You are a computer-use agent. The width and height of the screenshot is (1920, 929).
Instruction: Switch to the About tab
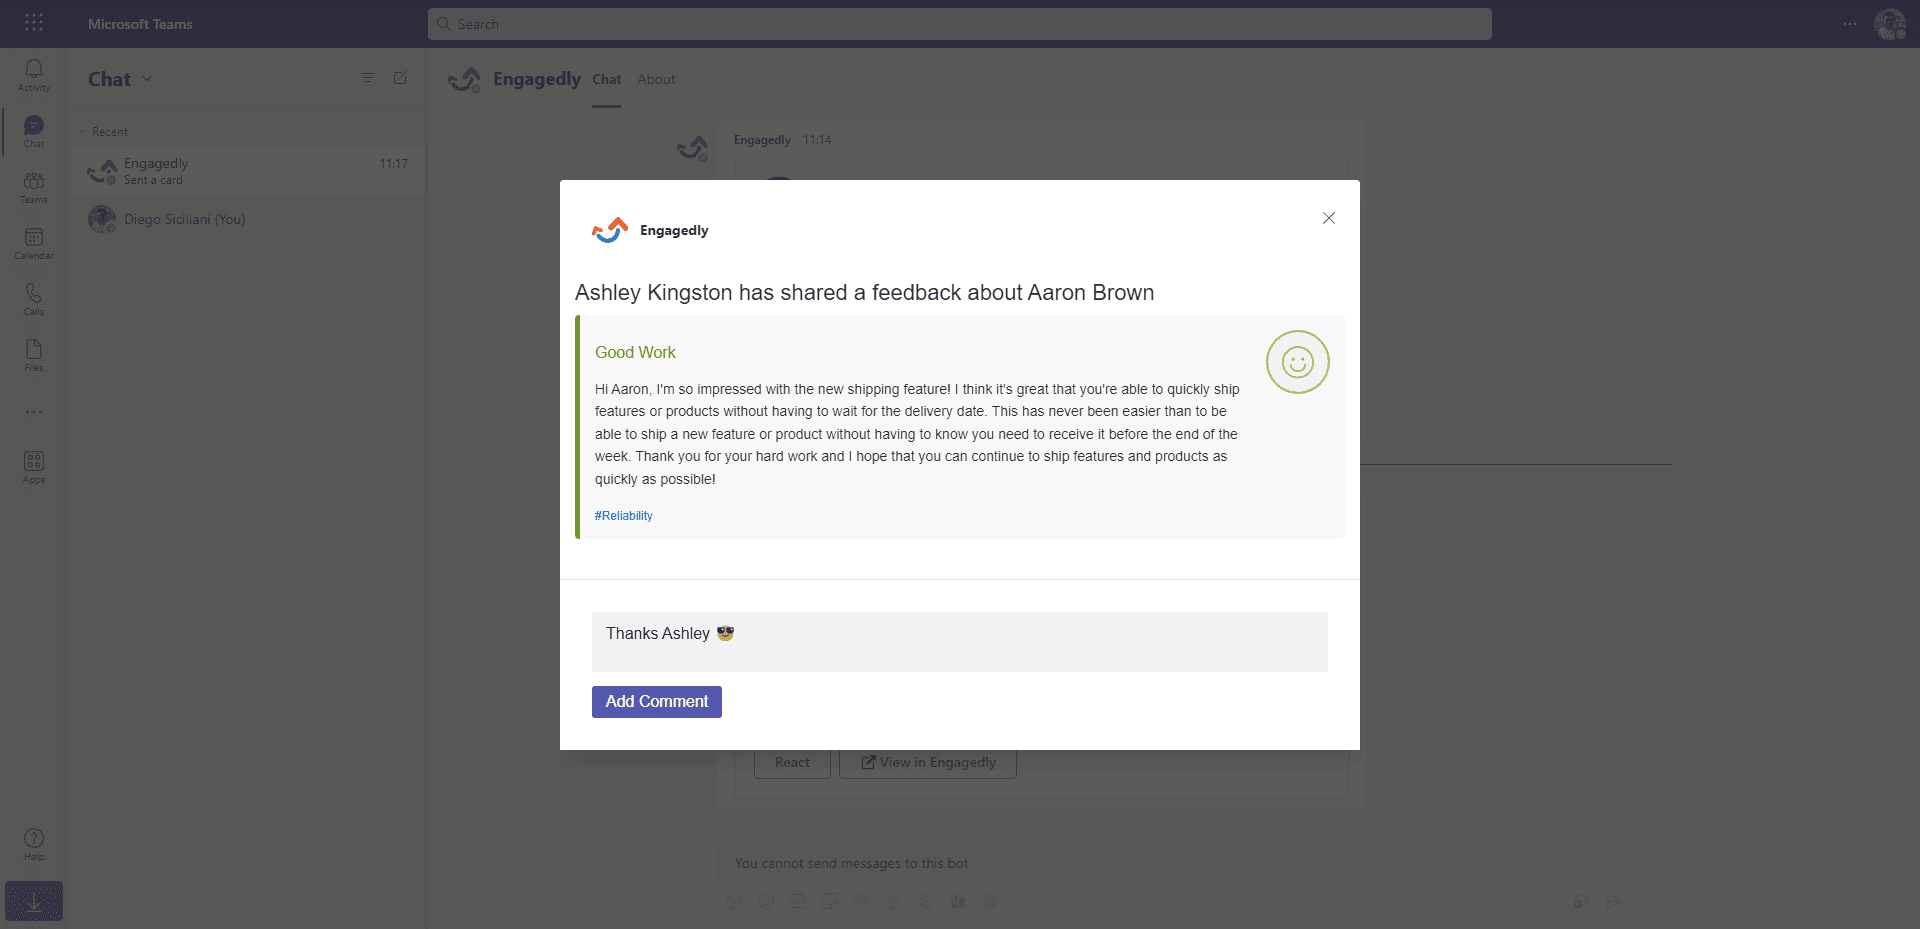coord(656,79)
